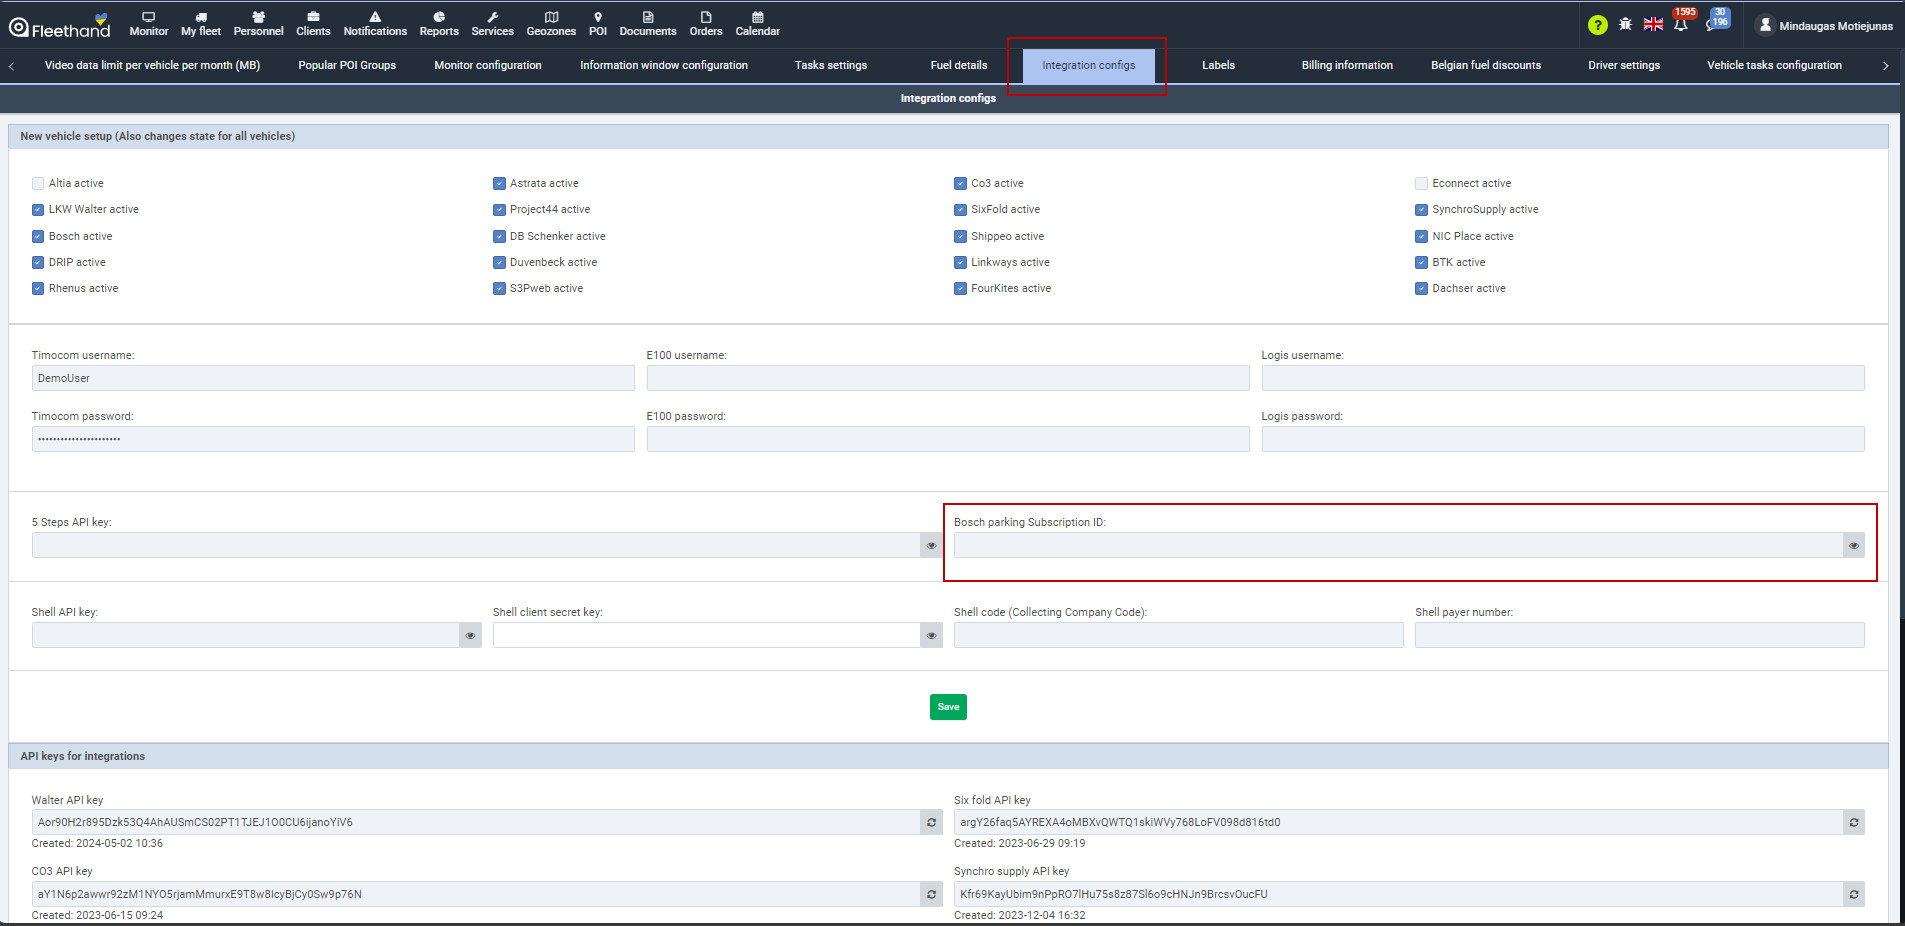
Task: Open Mindaugas Motiejunas user menu
Action: [1825, 25]
